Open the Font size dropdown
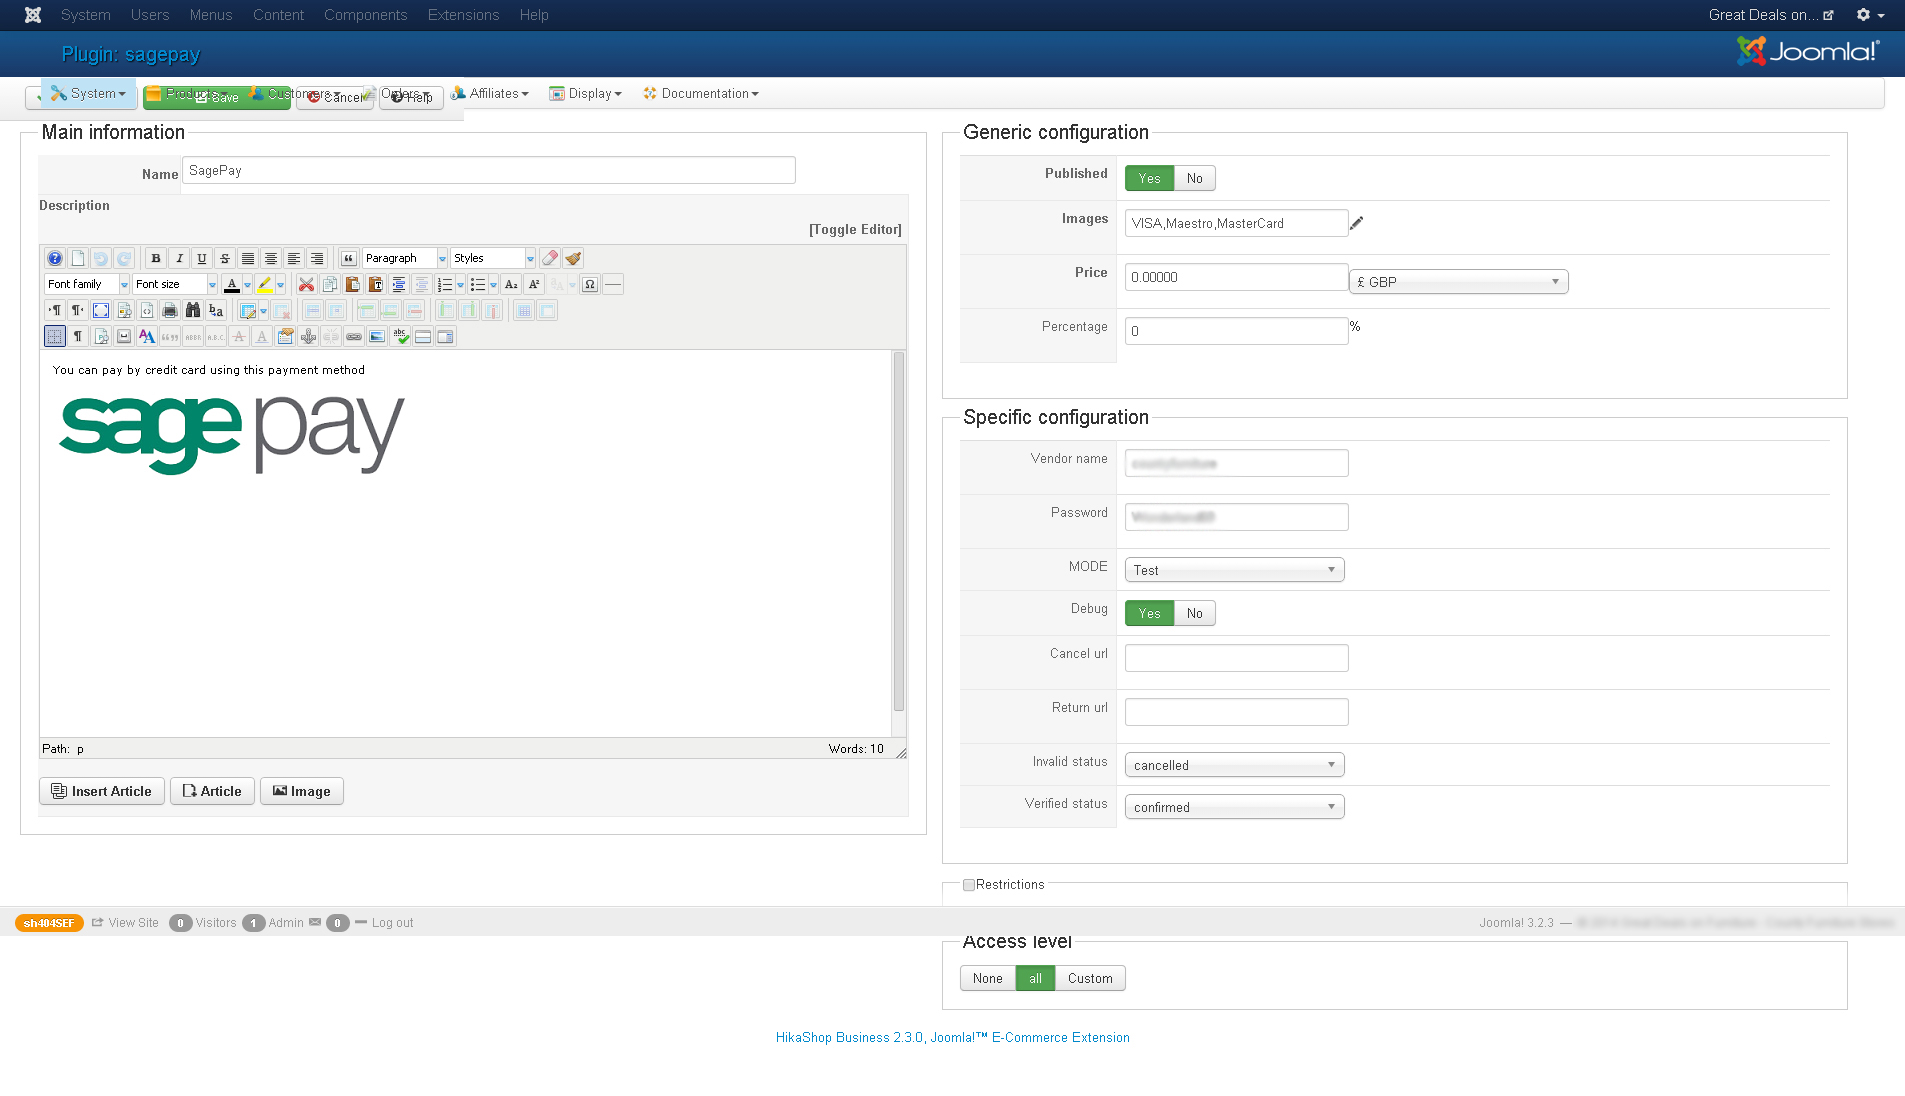Viewport: 1905px width, 1096px height. (175, 284)
